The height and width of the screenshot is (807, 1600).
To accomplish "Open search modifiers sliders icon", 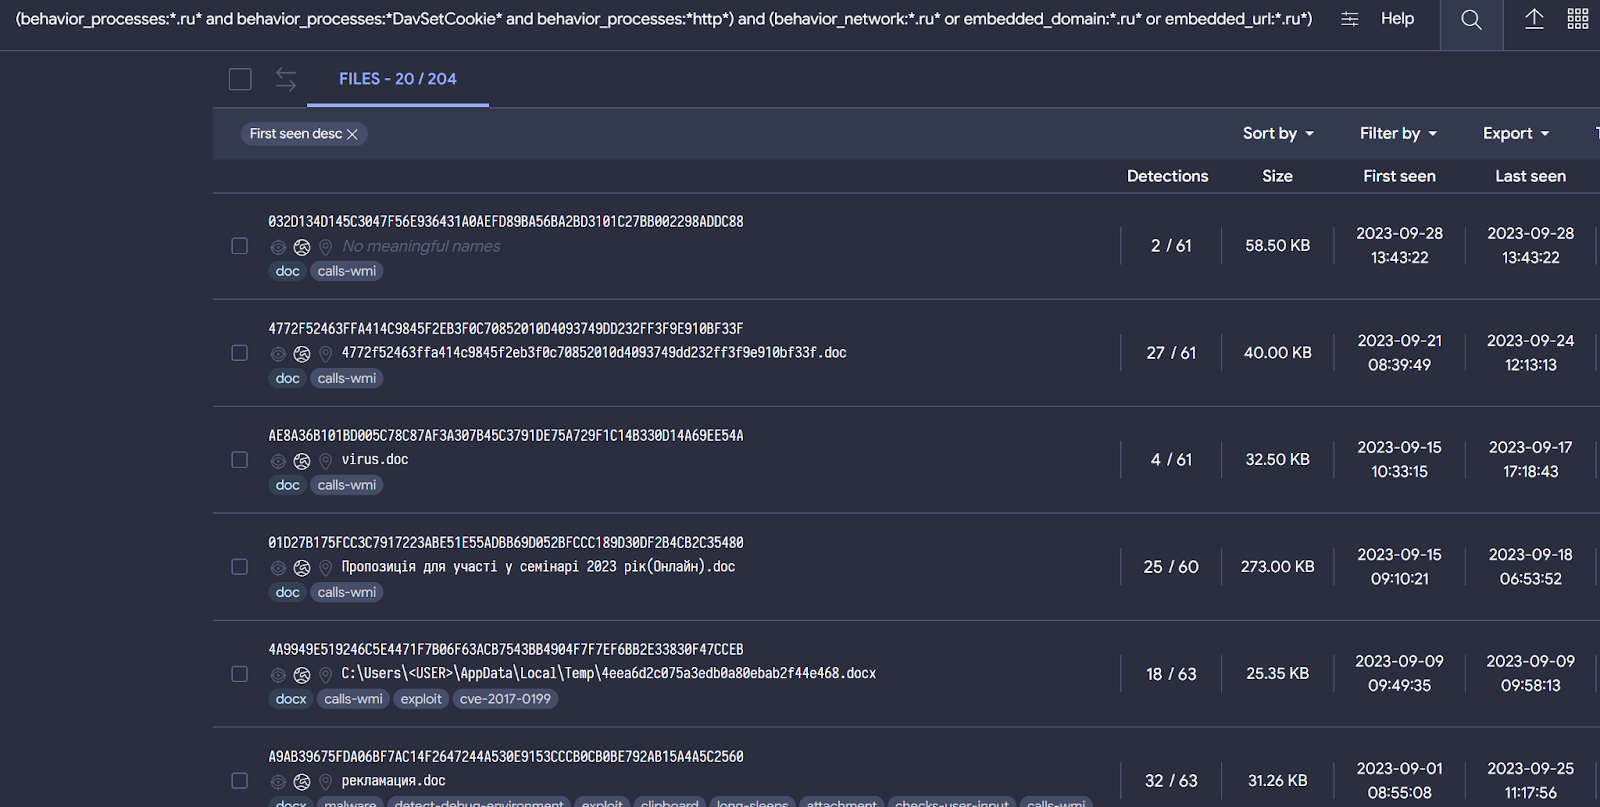I will tap(1349, 19).
